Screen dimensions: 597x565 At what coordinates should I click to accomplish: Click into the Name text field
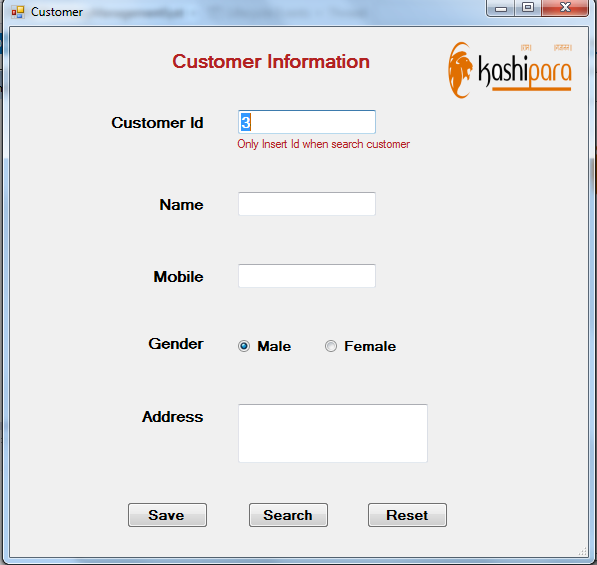[x=307, y=204]
